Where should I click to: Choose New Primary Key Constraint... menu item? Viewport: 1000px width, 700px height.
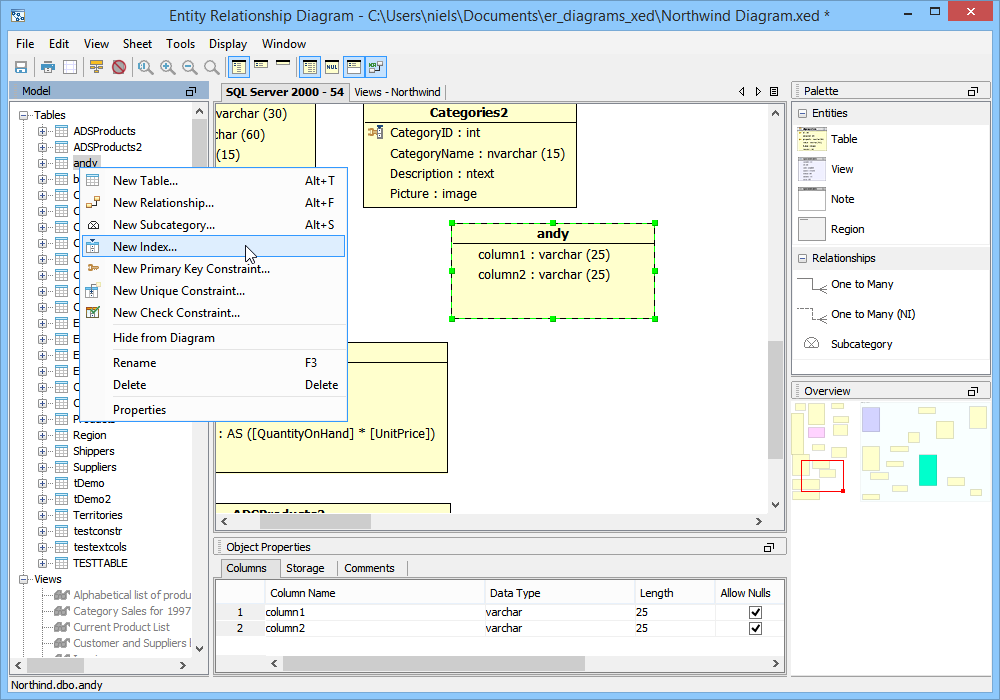point(214,269)
